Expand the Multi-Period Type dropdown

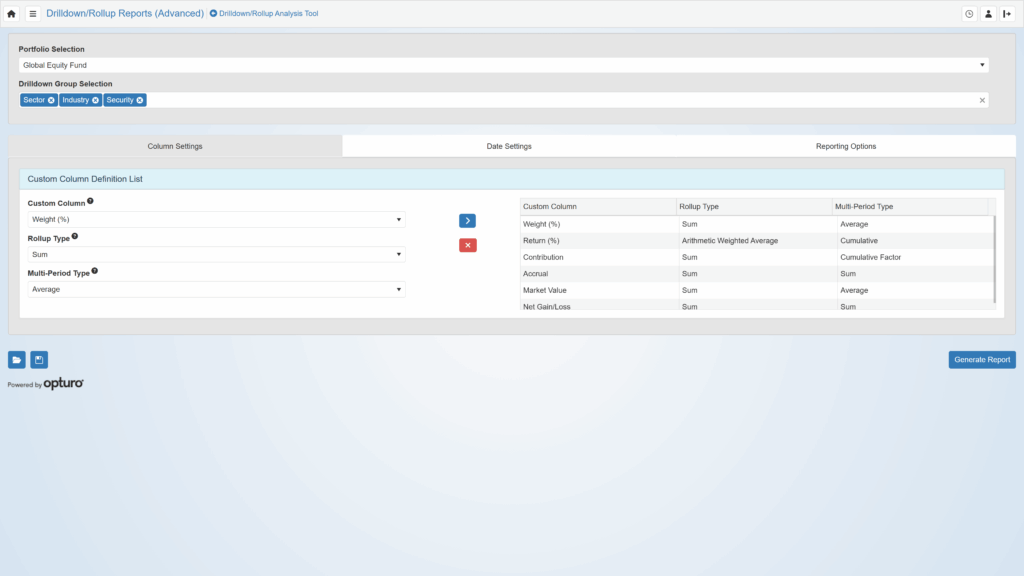click(x=216, y=289)
